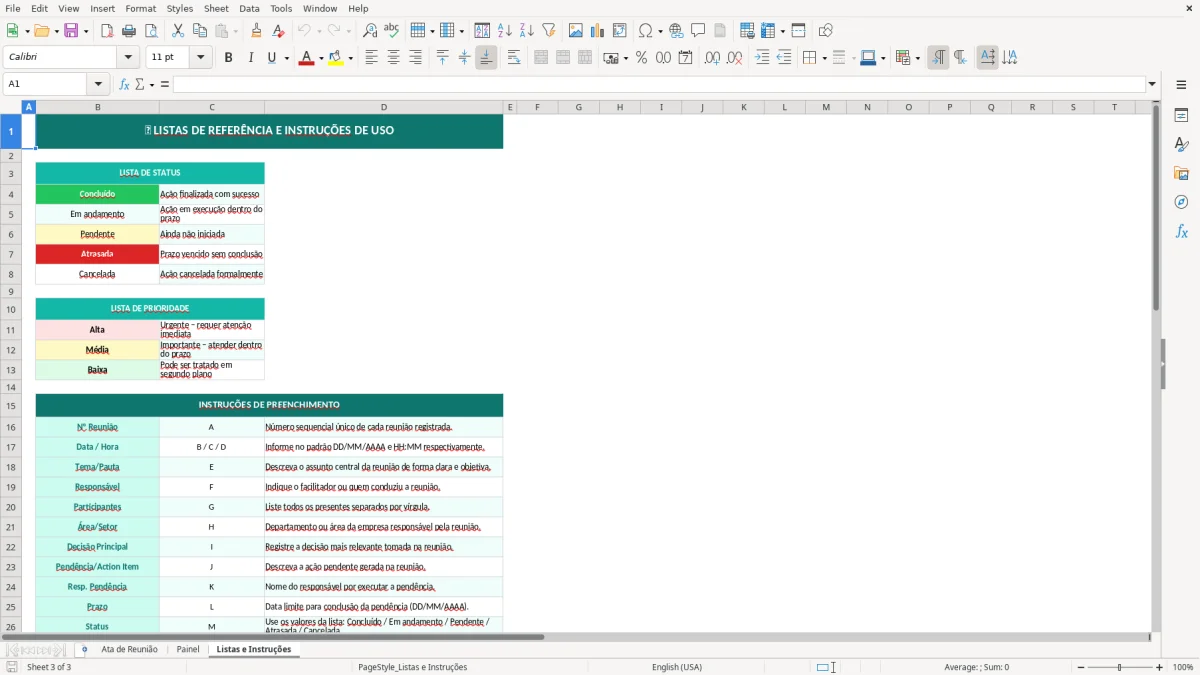Screen dimensions: 1200x675
Task: Insert a hyperlink
Action: 676,31
